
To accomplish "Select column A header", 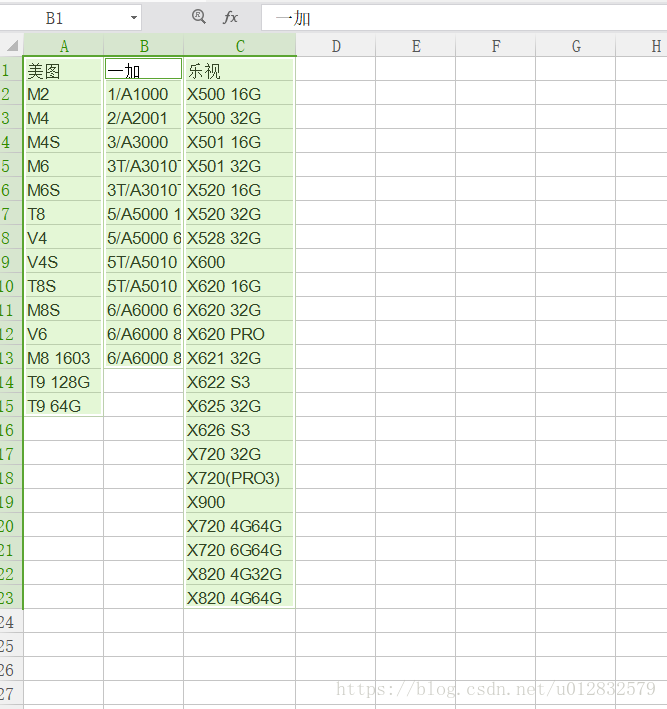I will [x=64, y=46].
